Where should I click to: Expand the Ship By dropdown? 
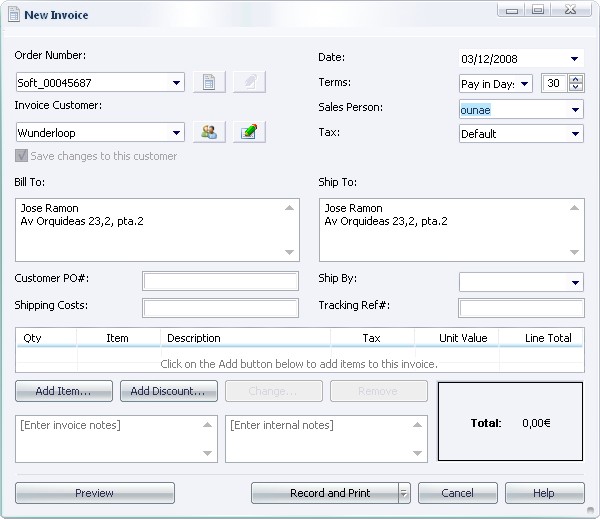pos(575,282)
